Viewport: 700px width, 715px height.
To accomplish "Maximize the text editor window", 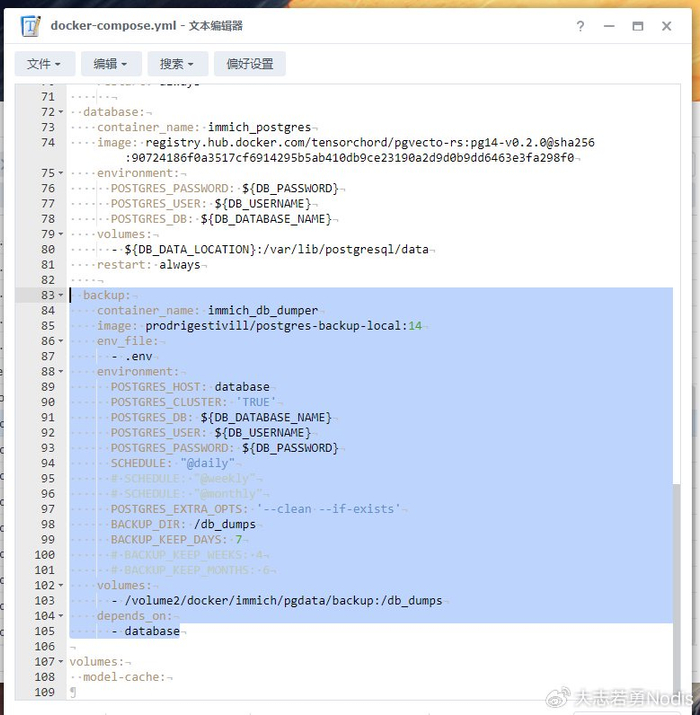I will pos(637,27).
